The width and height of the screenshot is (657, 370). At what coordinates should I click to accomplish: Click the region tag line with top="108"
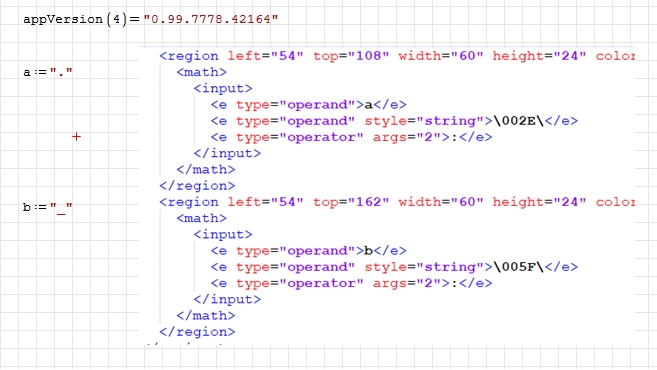point(397,56)
